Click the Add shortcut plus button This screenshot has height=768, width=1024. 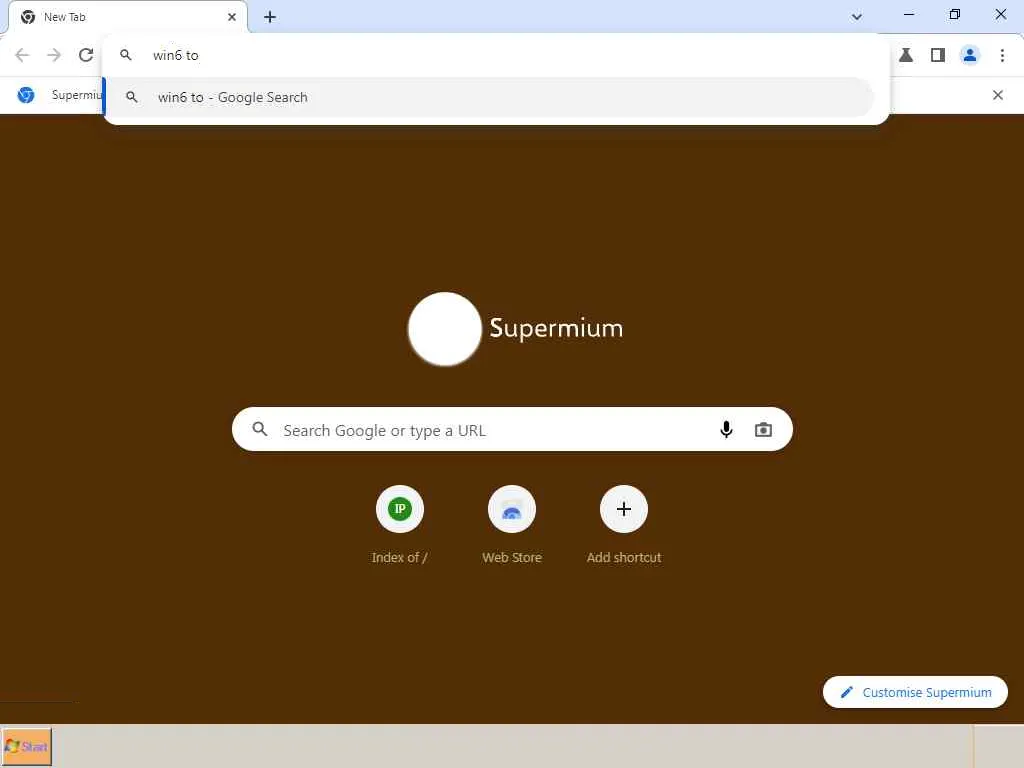(624, 509)
